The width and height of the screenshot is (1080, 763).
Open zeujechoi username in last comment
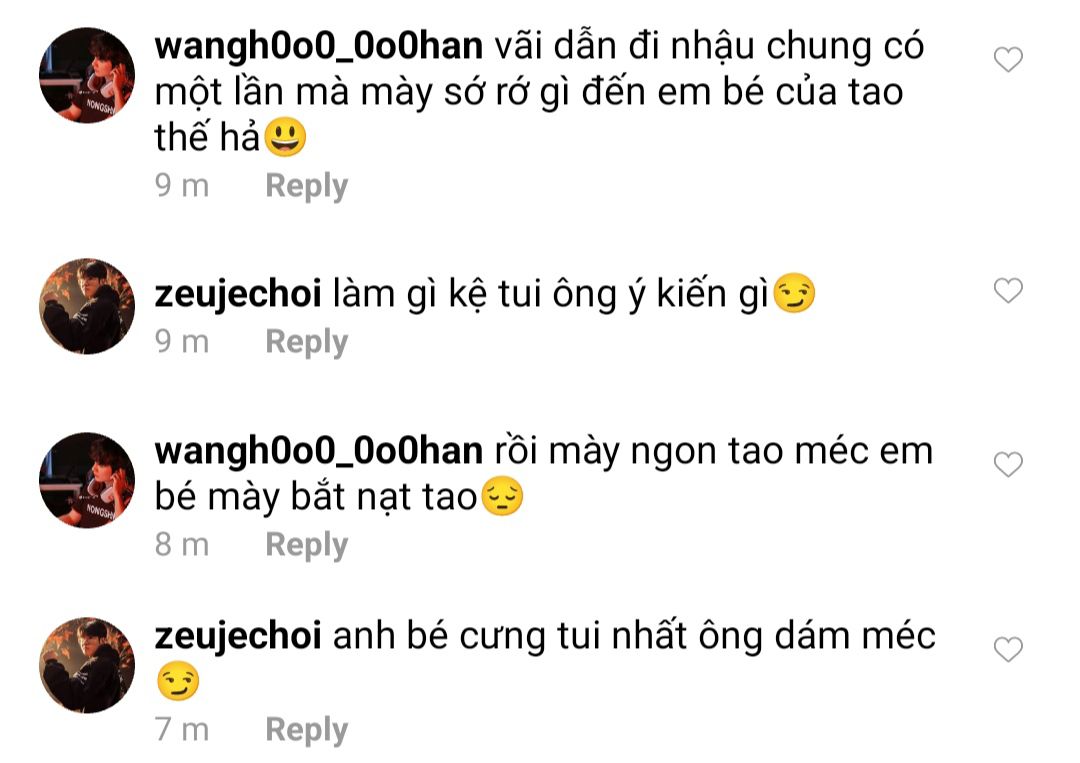pos(238,636)
